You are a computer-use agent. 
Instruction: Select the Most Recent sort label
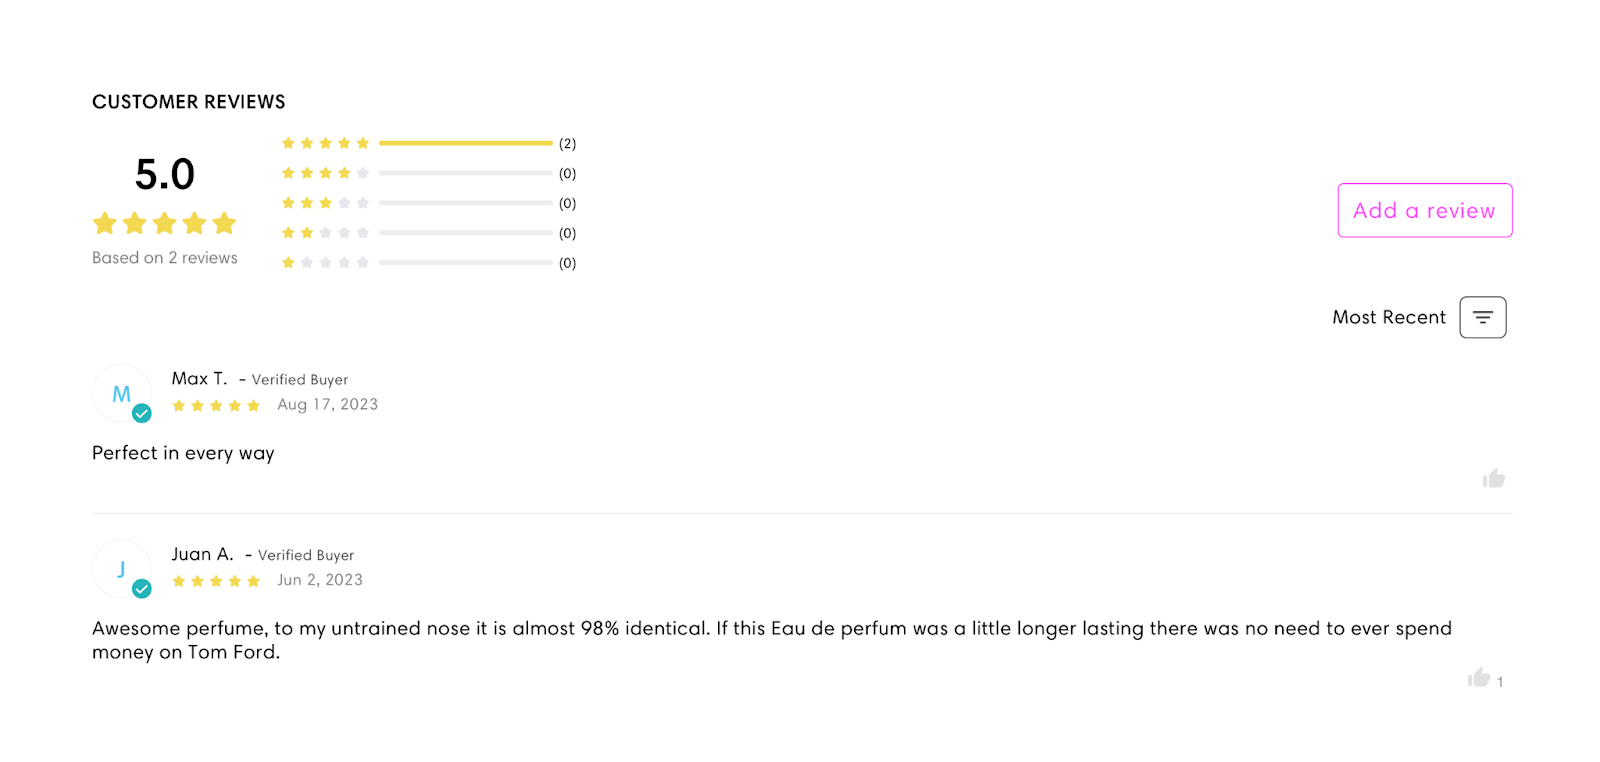[x=1388, y=317]
